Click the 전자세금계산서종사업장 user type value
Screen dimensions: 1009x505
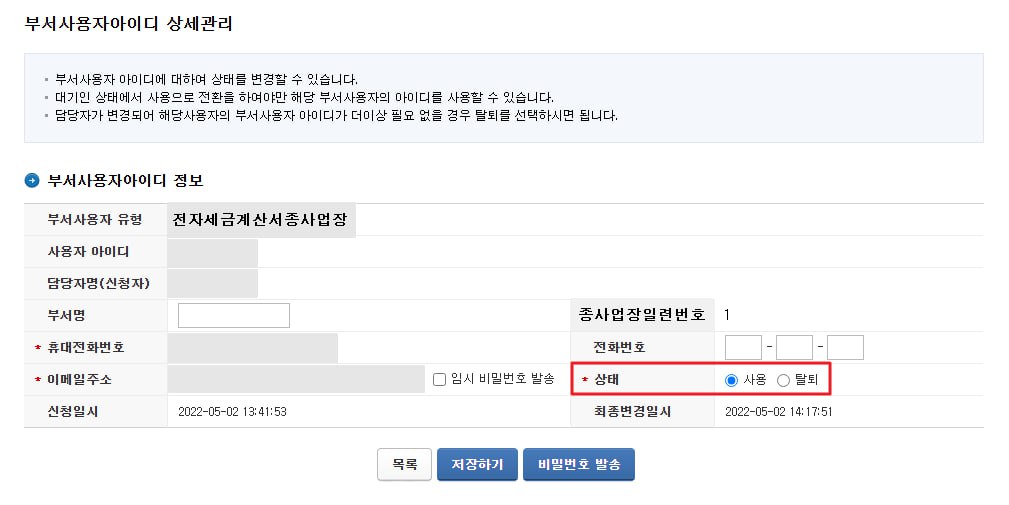(261, 219)
